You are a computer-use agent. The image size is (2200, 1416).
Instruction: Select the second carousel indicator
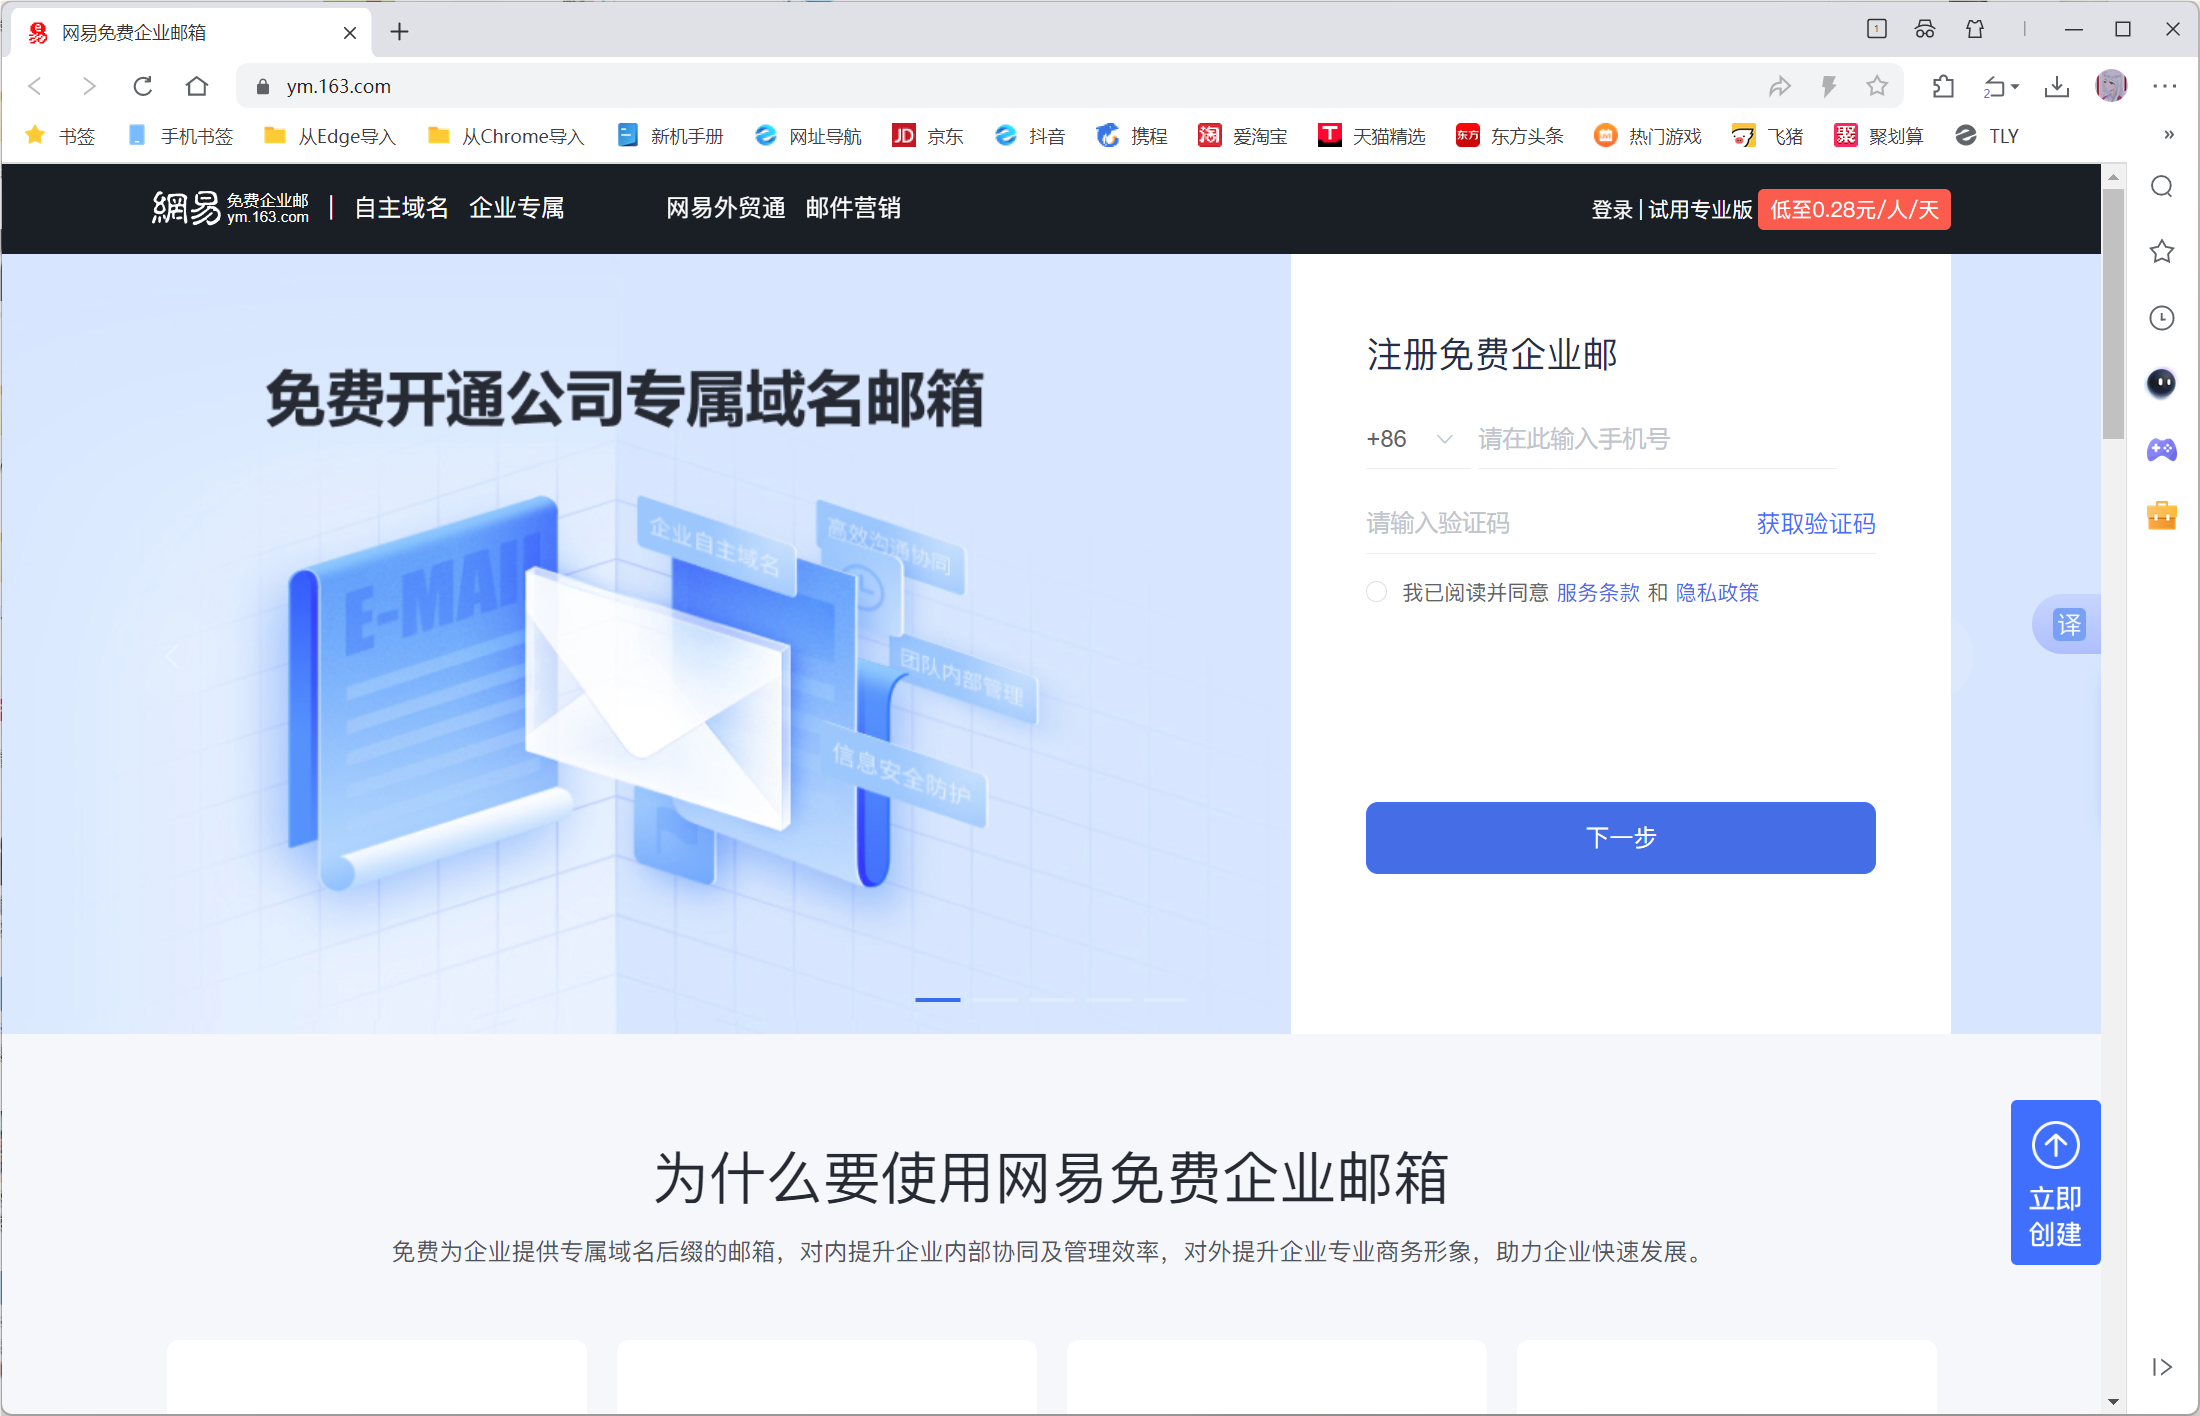point(994,999)
